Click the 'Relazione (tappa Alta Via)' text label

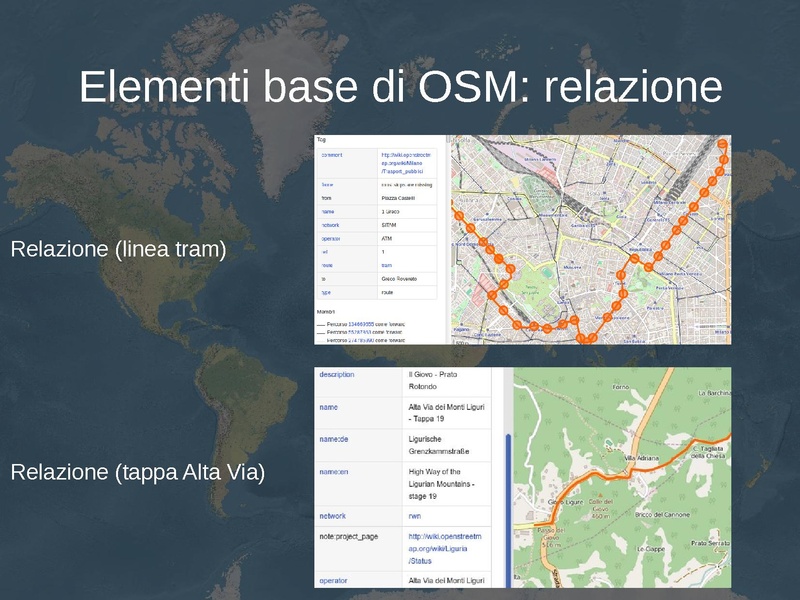coord(137,472)
